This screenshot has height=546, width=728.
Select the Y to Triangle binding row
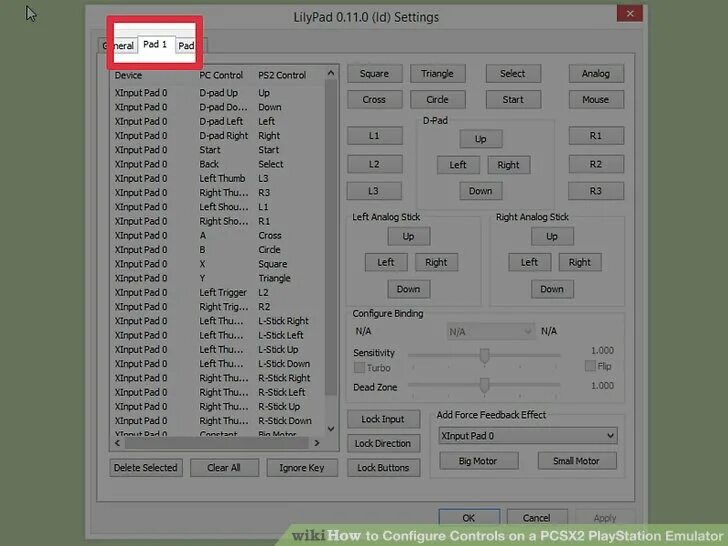(218, 279)
